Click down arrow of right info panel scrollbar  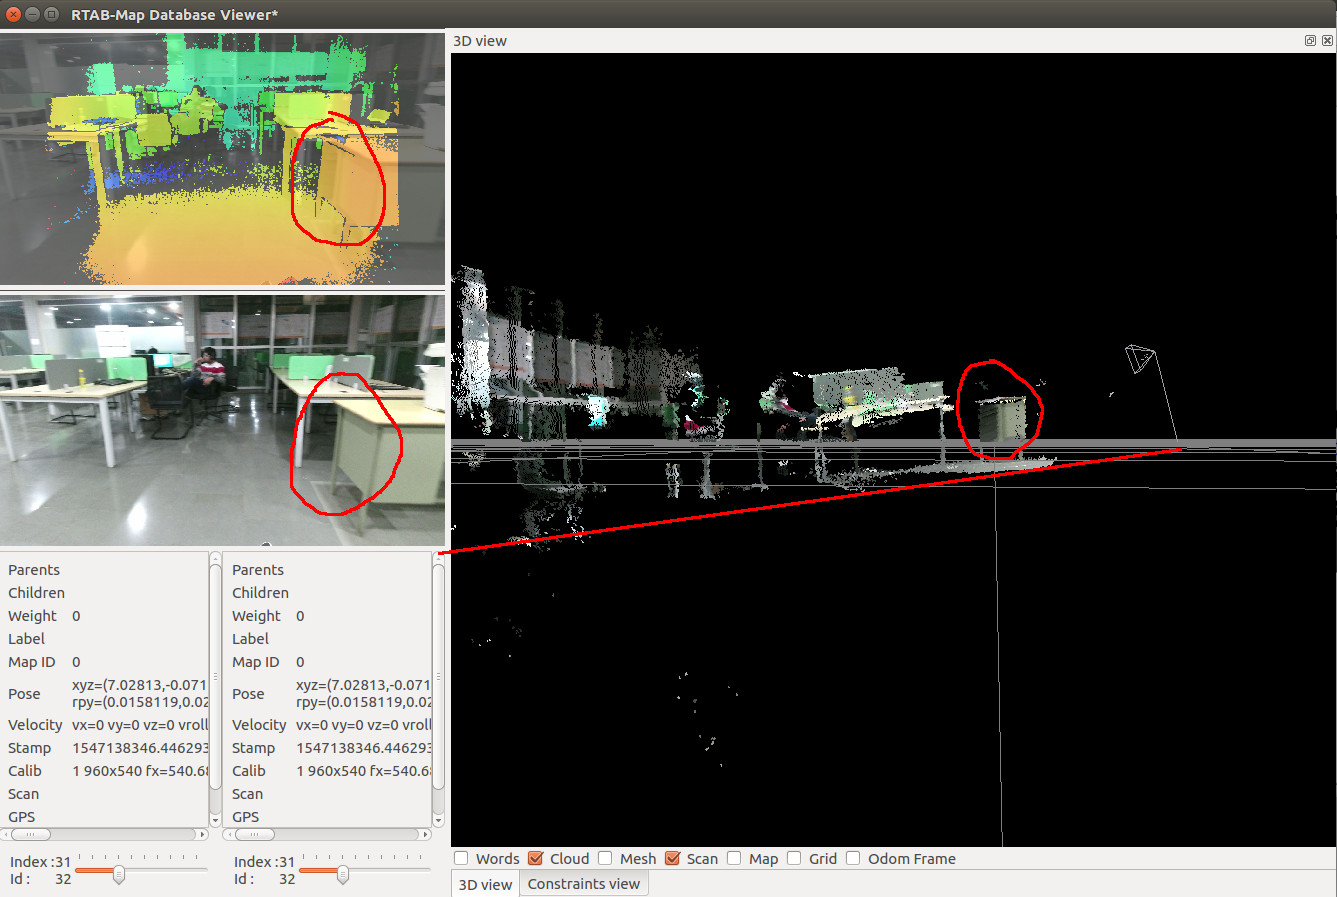click(438, 820)
